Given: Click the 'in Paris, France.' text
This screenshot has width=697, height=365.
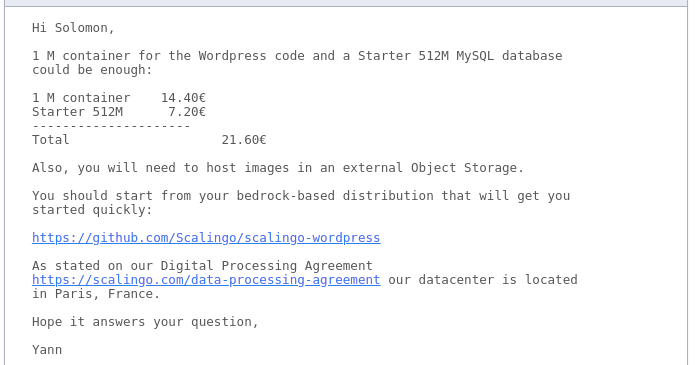Looking at the screenshot, I should pos(96,294).
